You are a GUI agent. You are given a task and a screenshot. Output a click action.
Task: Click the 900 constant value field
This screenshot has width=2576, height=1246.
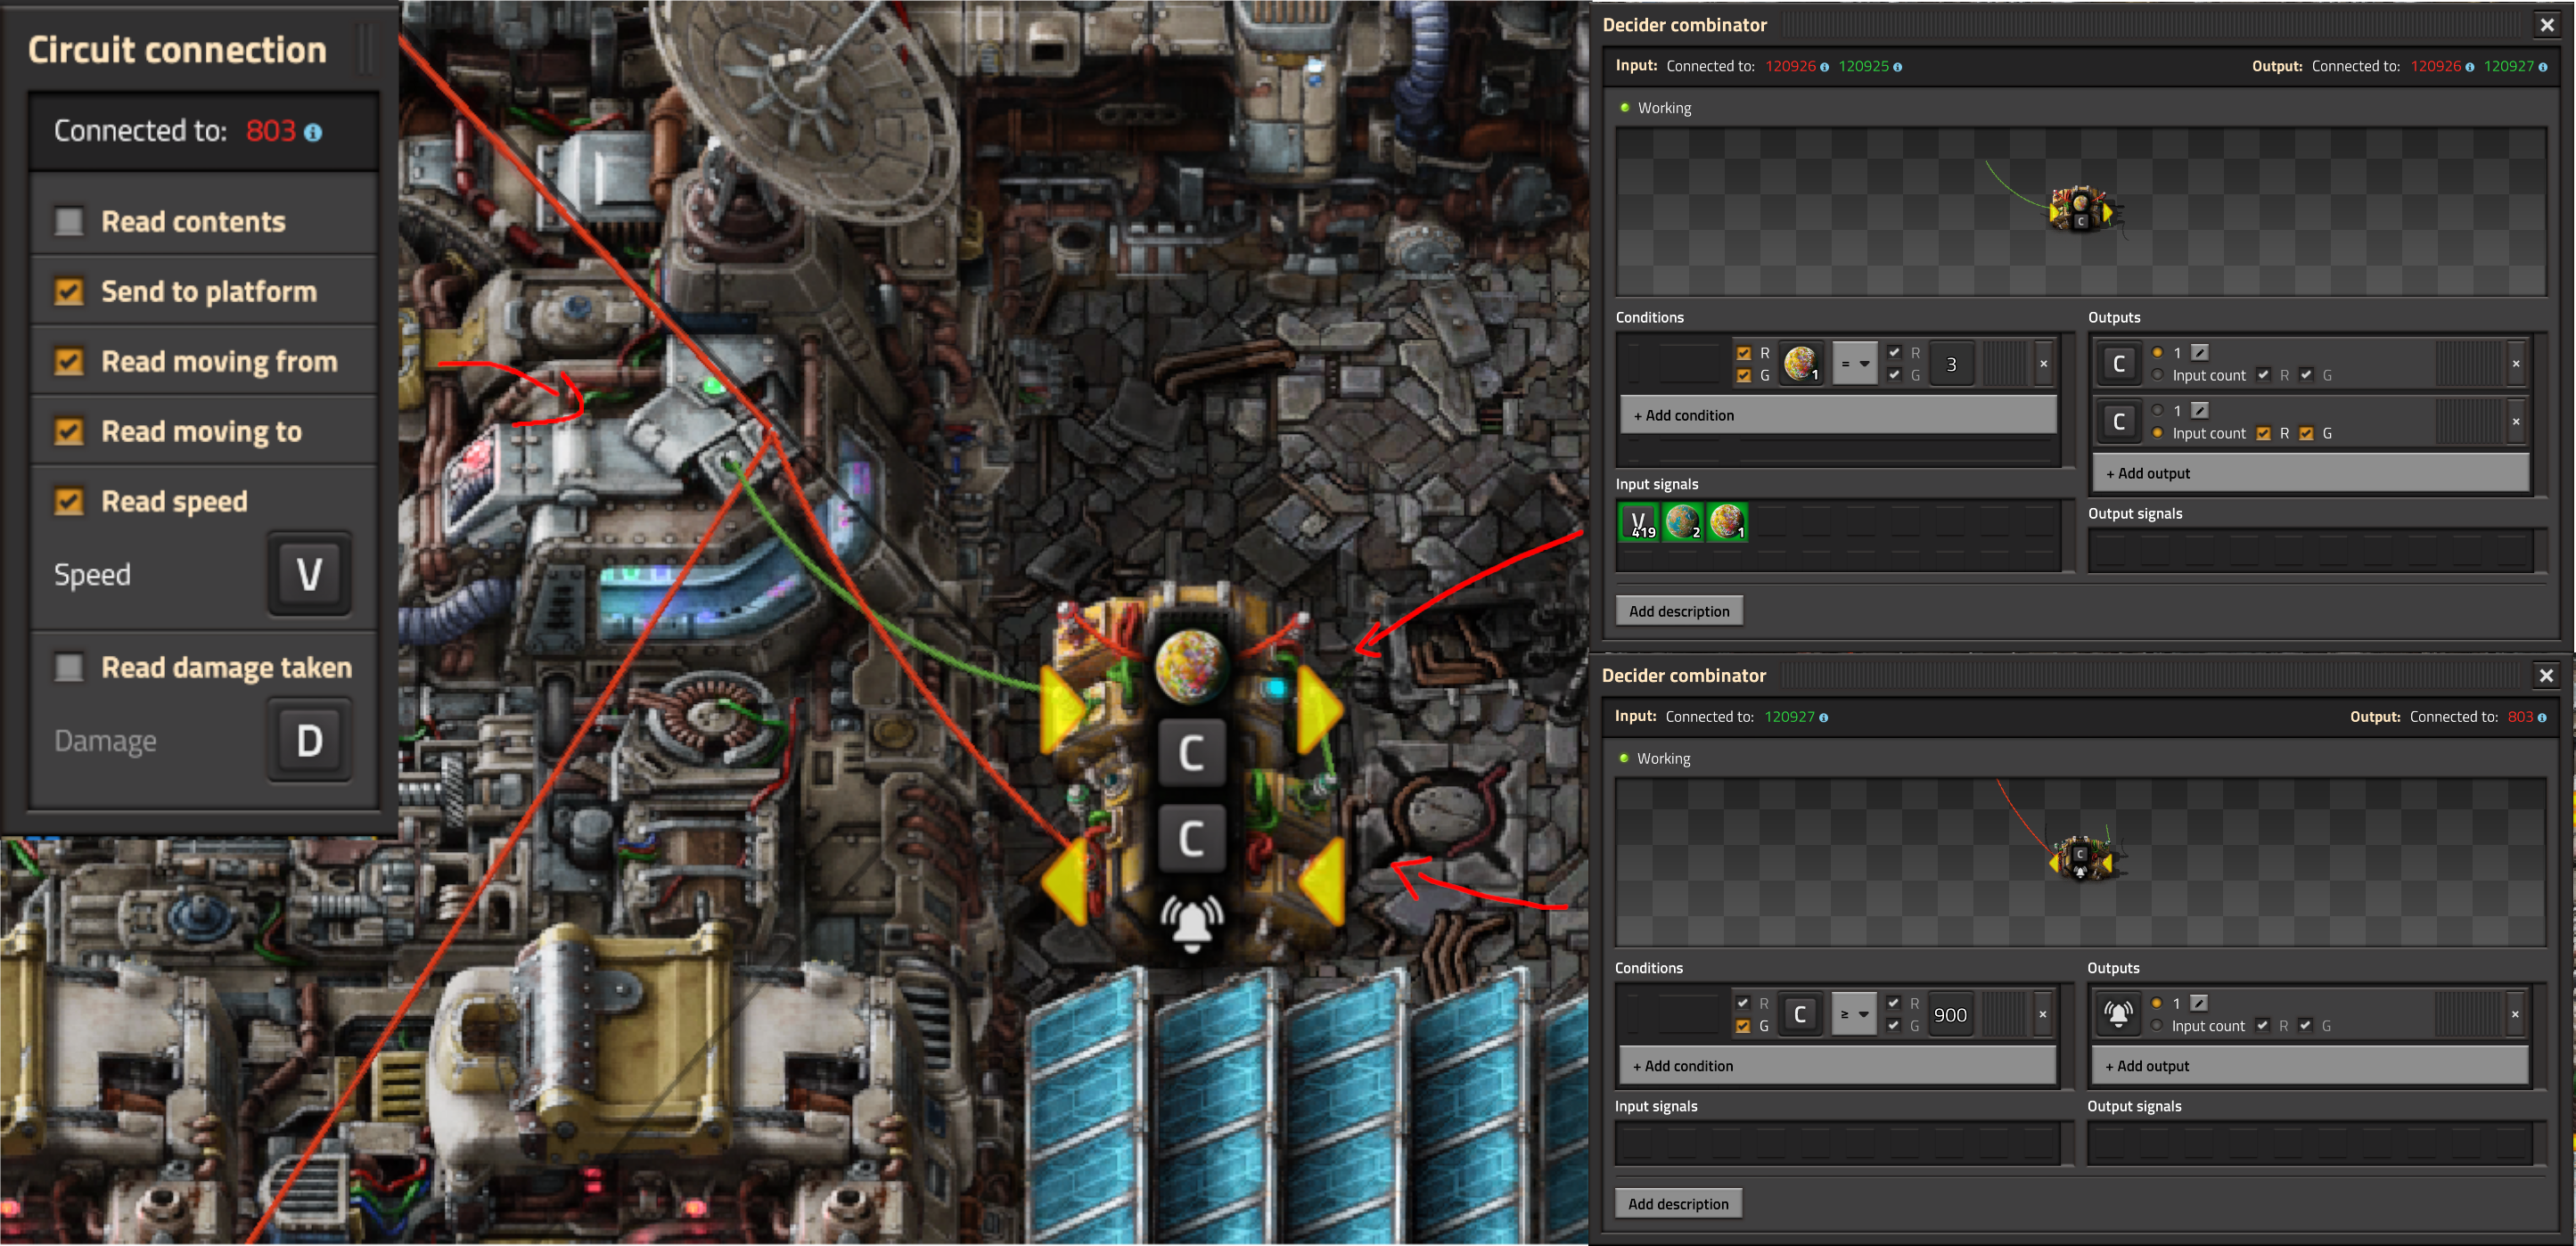coord(1949,1014)
